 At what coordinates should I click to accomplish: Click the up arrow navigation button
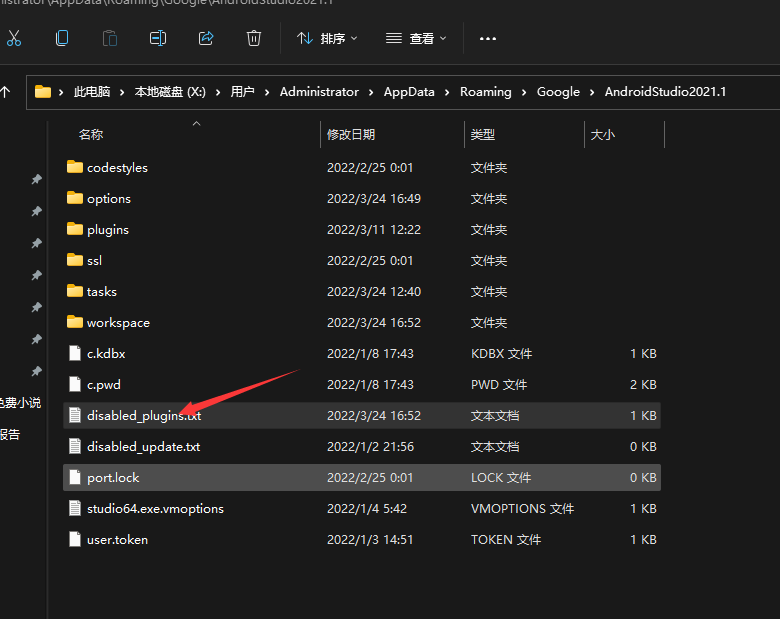pos(5,92)
